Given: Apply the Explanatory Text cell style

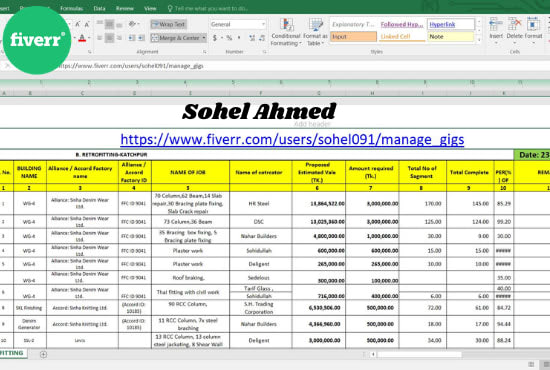Looking at the screenshot, I should tap(353, 24).
